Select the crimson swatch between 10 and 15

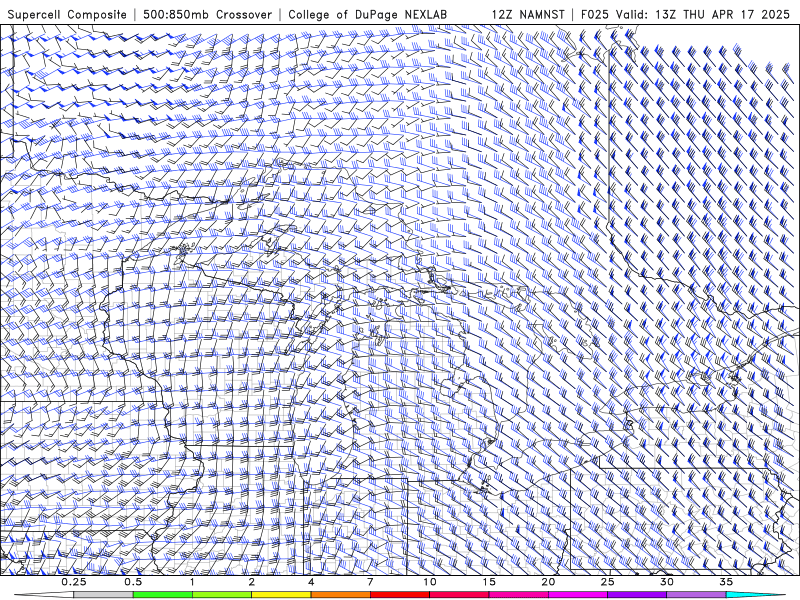(x=459, y=595)
